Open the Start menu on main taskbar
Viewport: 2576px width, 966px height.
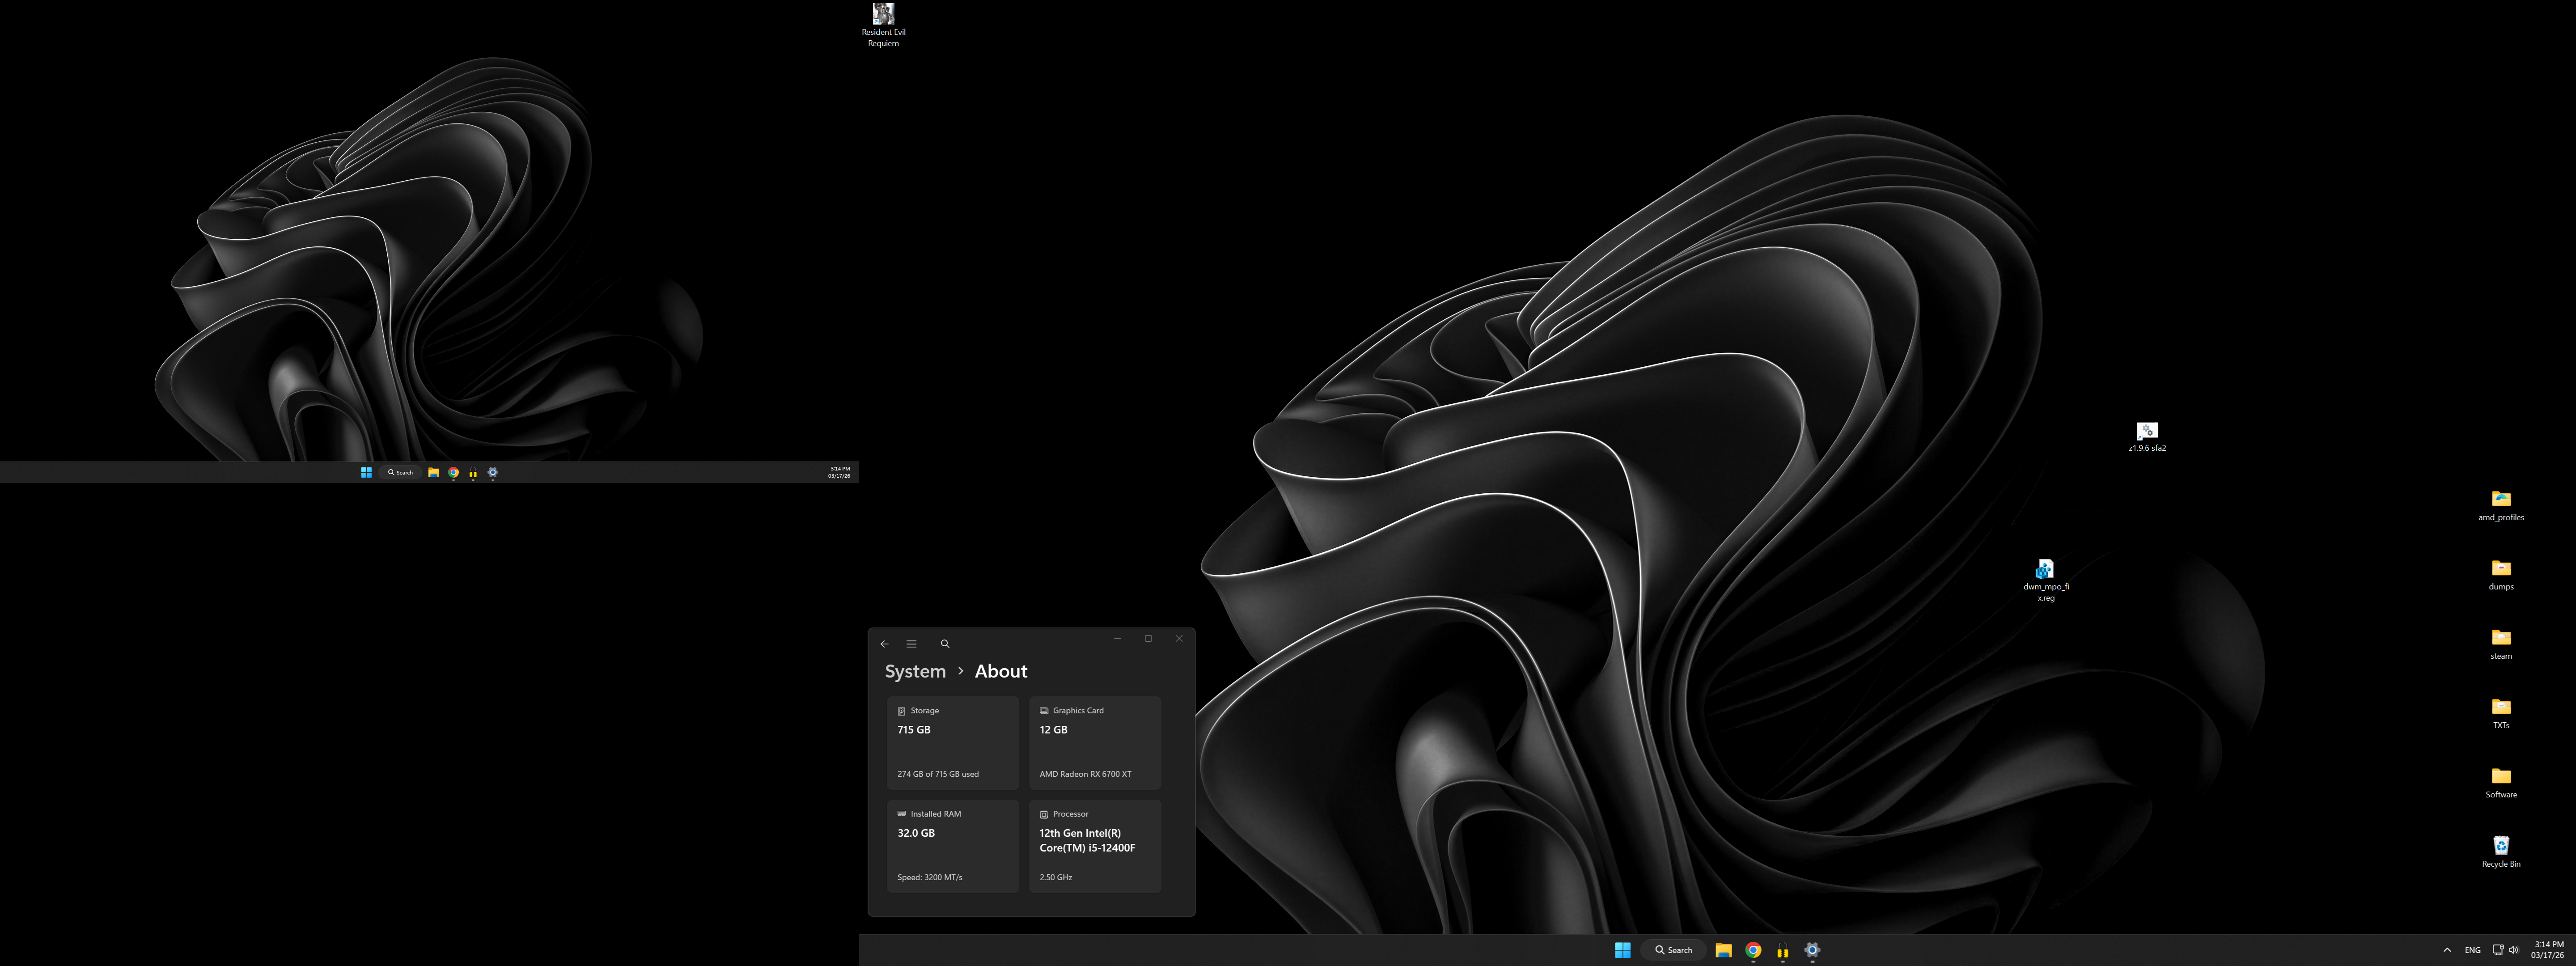tap(1622, 950)
